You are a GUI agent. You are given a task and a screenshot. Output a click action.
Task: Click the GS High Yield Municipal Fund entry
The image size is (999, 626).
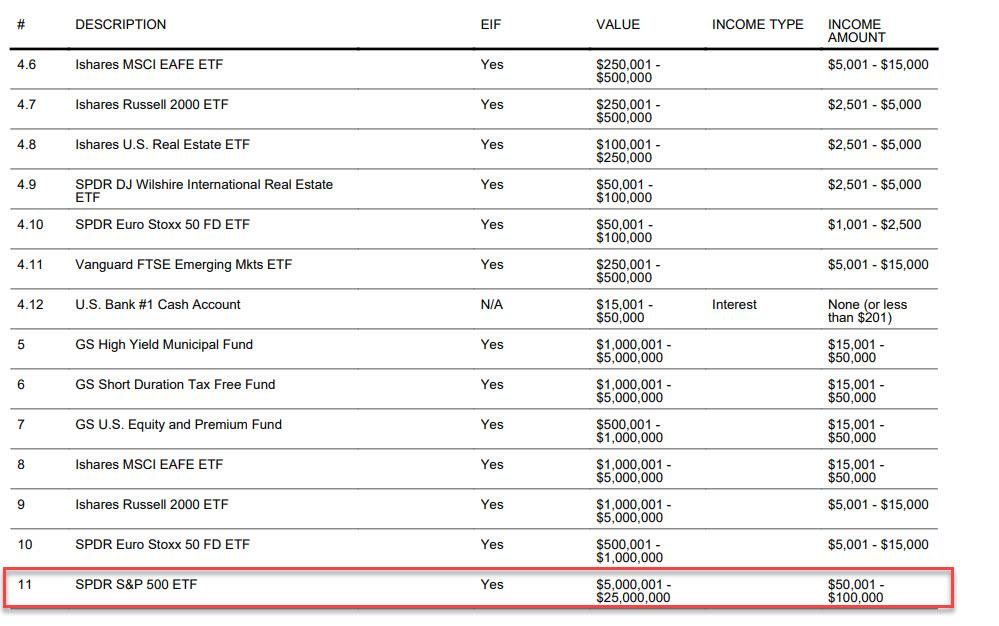163,344
